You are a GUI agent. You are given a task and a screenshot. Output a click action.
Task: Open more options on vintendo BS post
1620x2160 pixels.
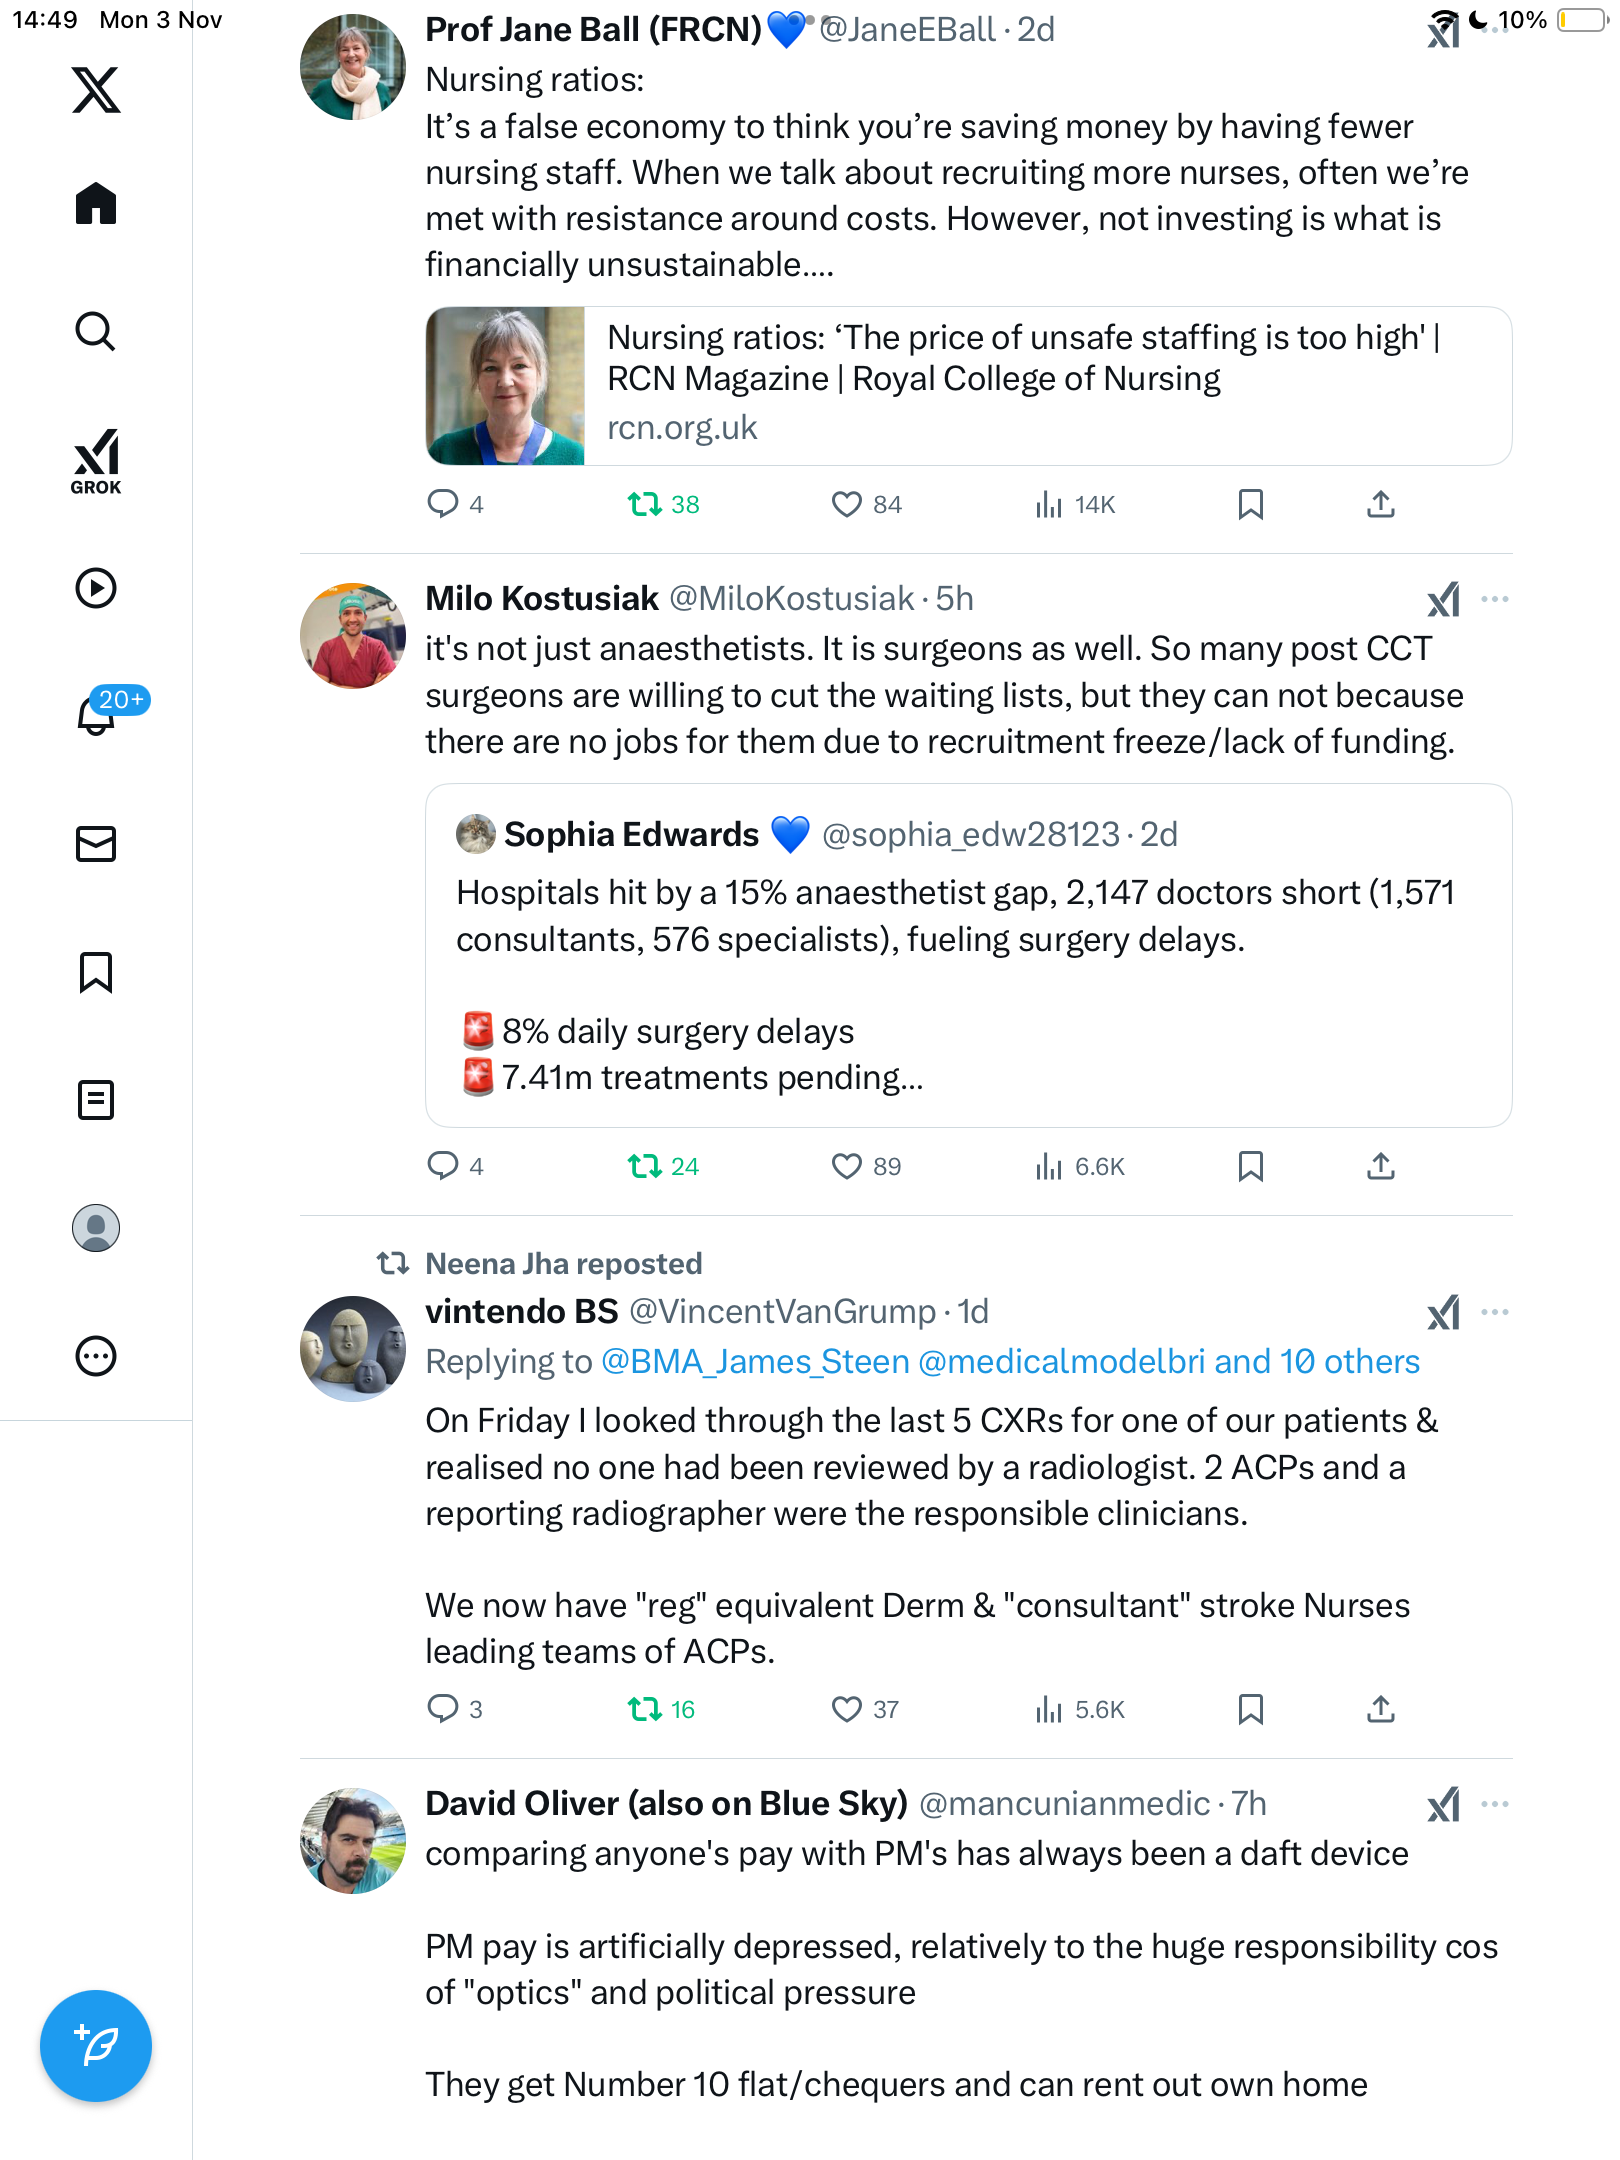[x=1494, y=1312]
